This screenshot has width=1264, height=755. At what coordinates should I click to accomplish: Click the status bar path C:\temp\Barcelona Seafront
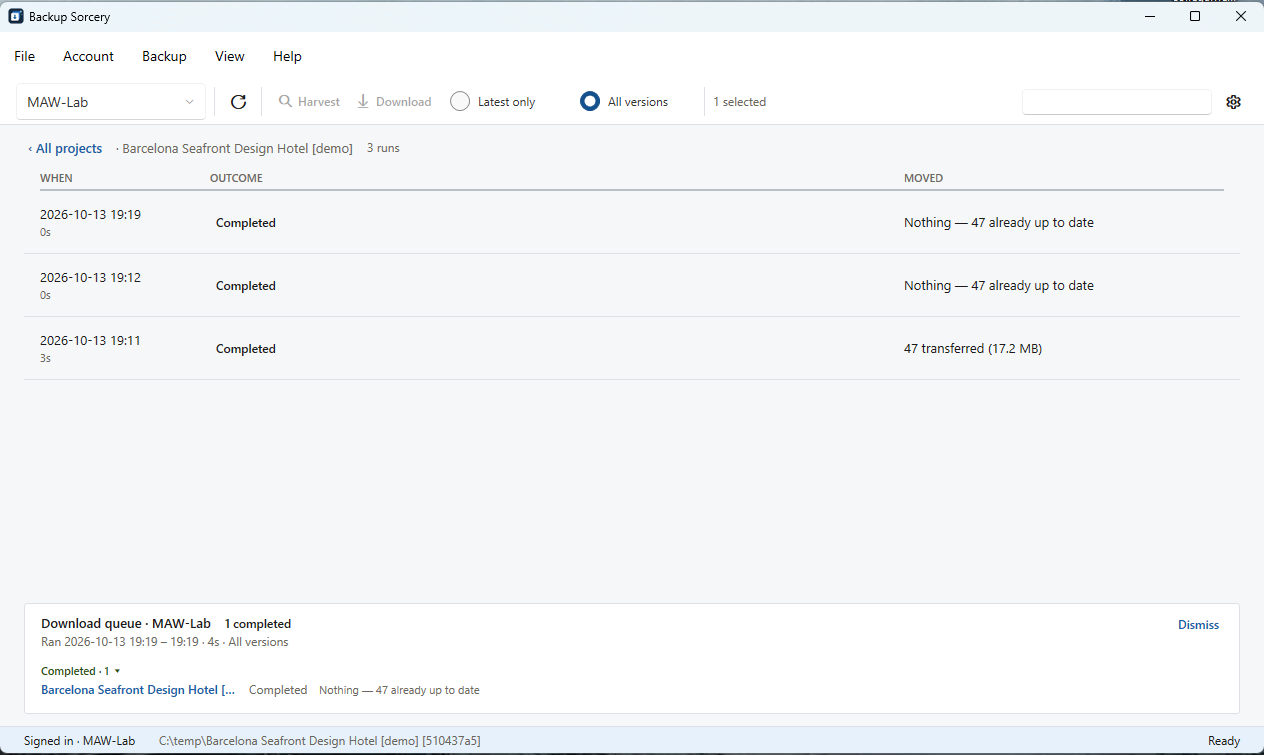(320, 741)
